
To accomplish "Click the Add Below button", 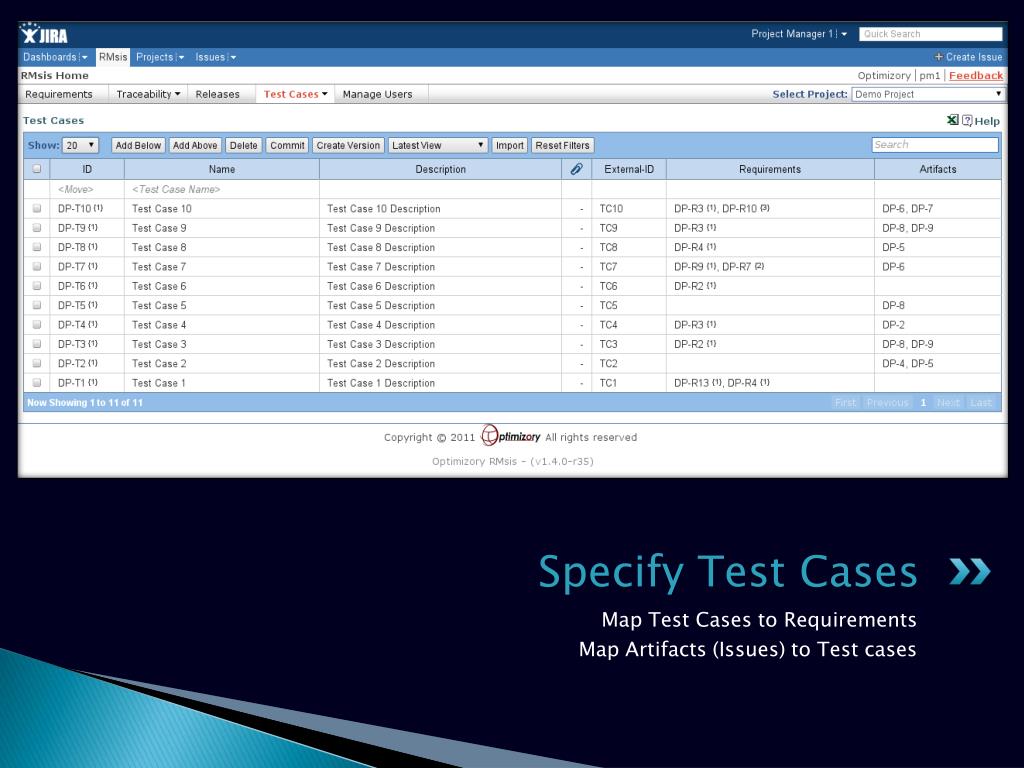I will pyautogui.click(x=138, y=146).
